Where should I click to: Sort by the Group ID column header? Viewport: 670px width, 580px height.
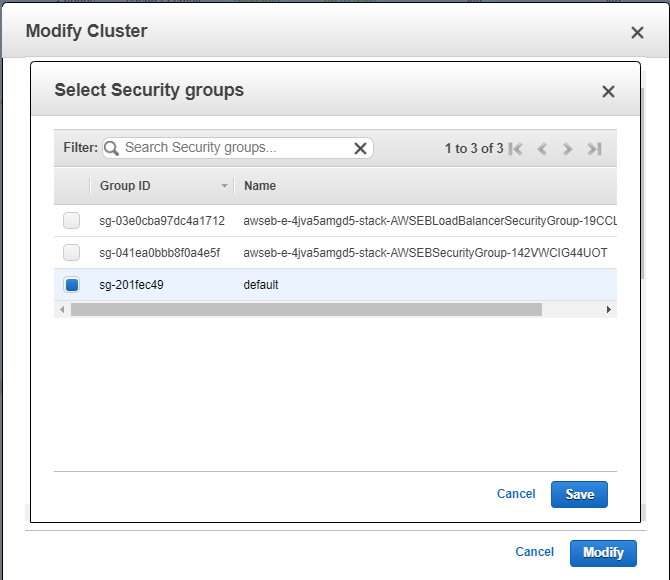coord(125,186)
